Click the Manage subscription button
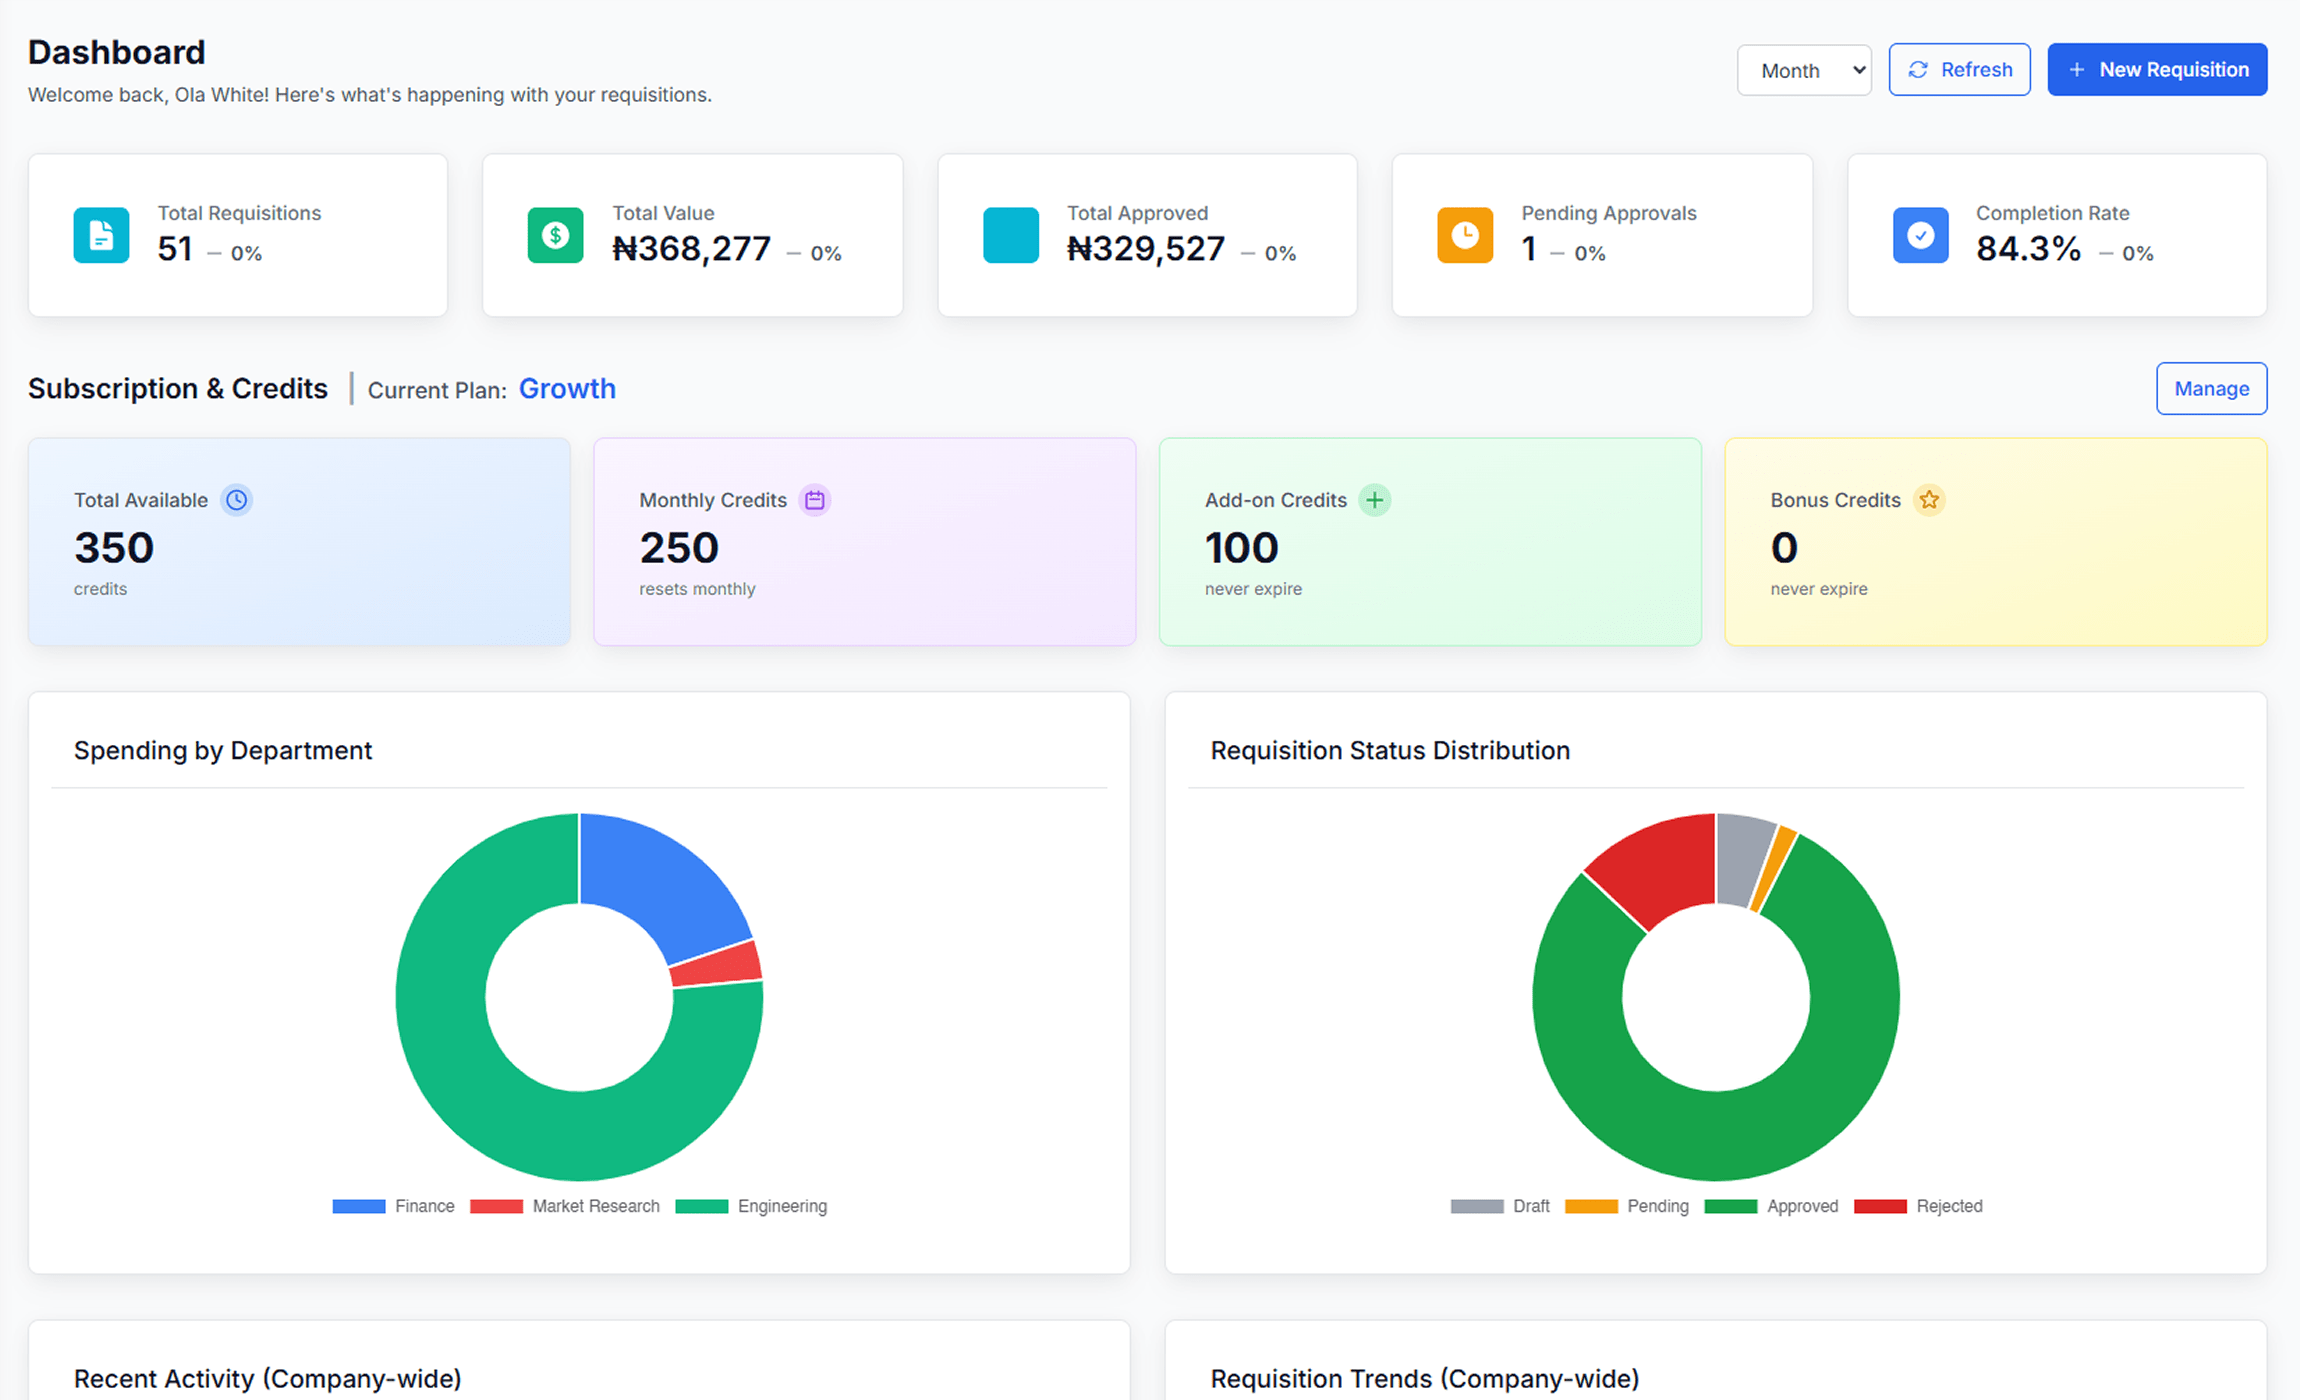Screen dimensions: 2300x1400 click(2211, 389)
